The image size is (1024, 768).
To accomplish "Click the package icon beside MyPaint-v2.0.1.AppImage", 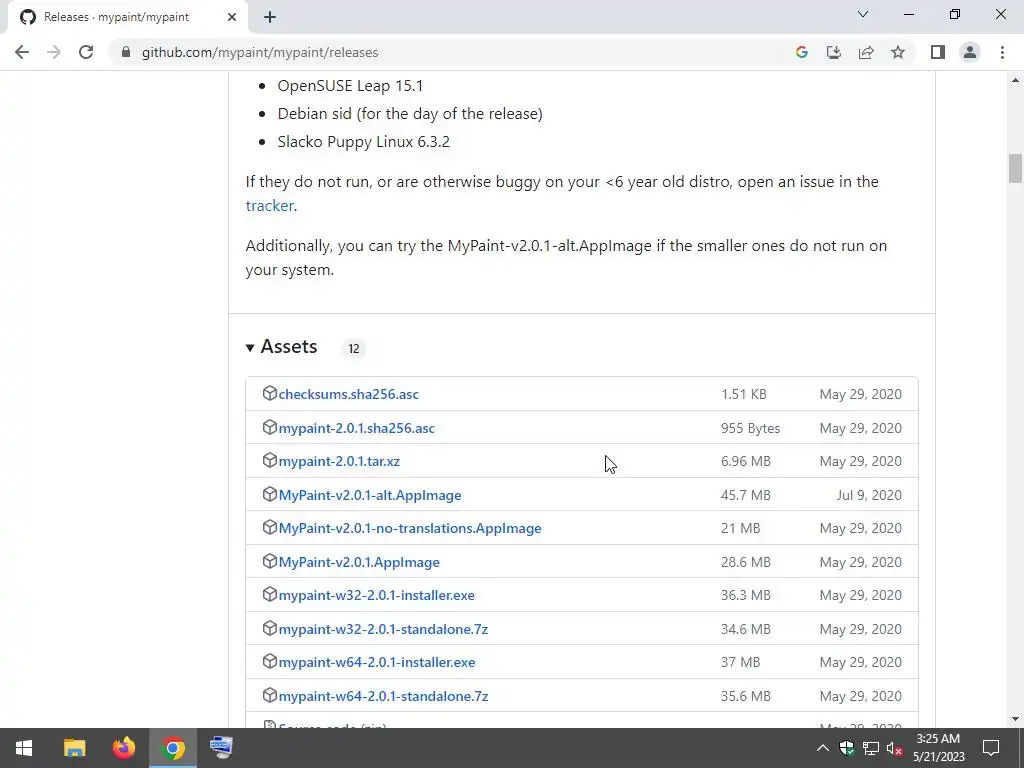I will pos(270,562).
